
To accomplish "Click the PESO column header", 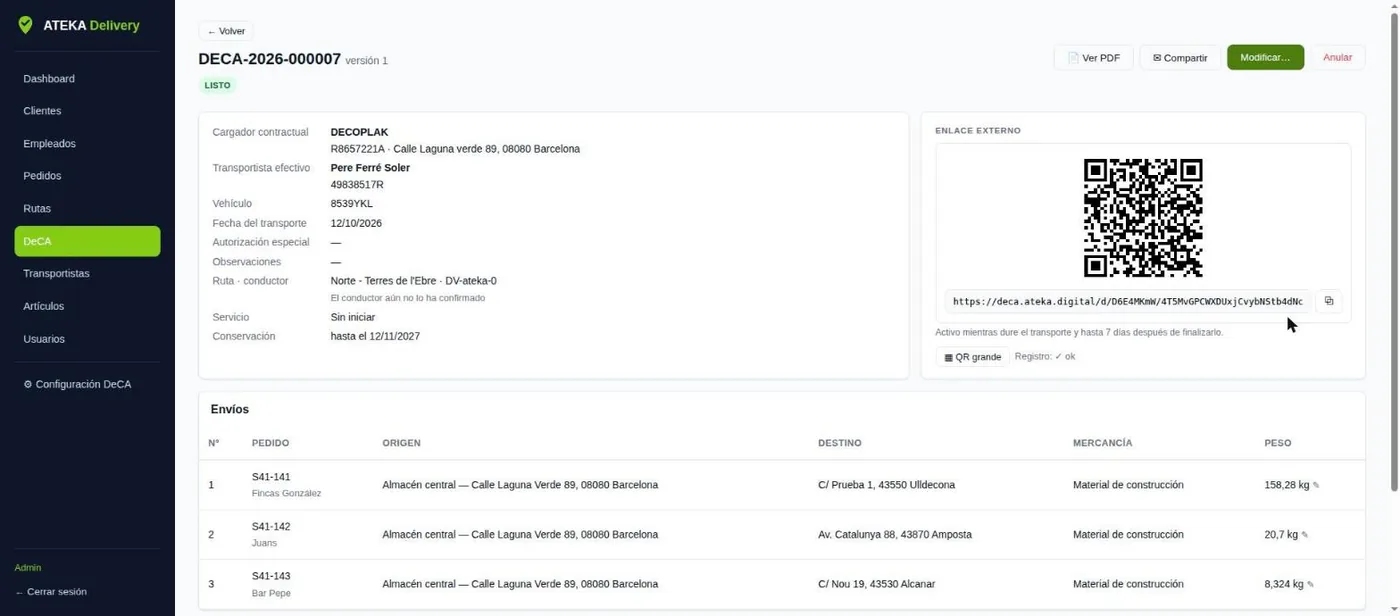I will [x=1278, y=443].
